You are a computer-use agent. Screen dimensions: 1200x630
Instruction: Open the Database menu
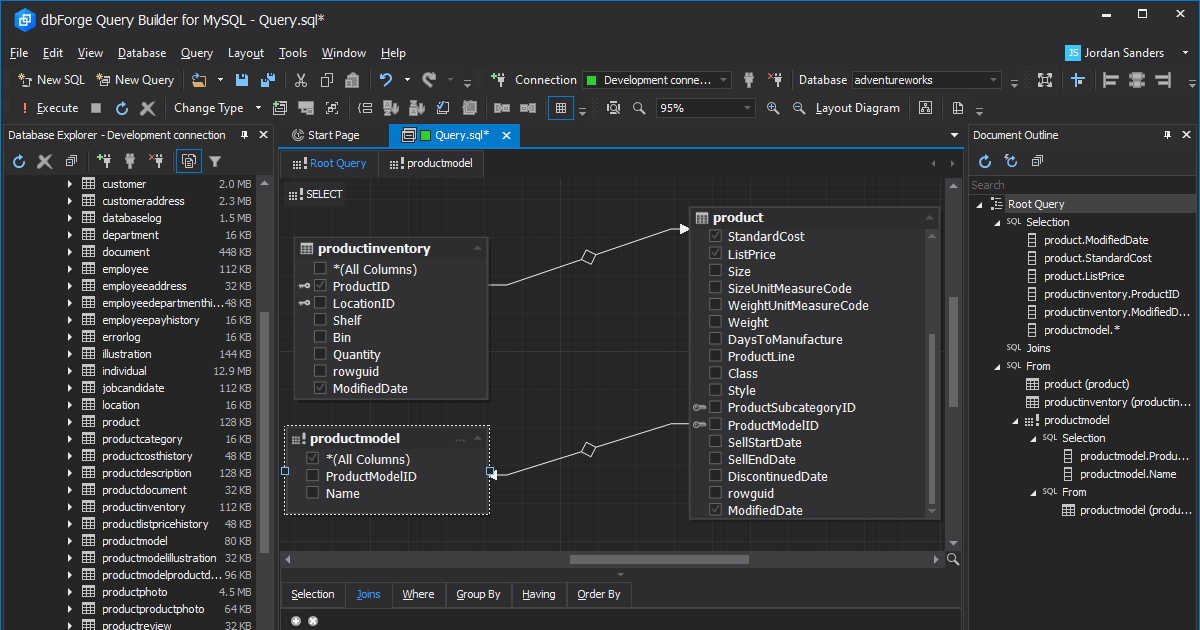click(142, 53)
